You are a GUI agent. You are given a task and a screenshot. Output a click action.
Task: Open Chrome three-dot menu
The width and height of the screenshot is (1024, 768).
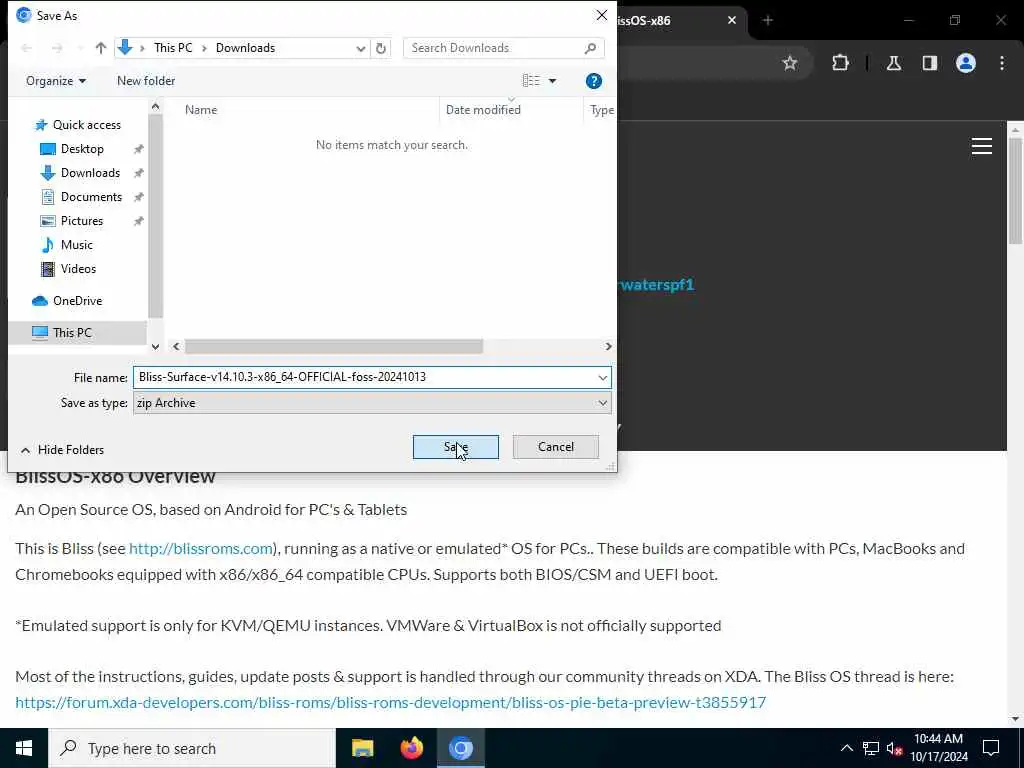coord(1002,63)
